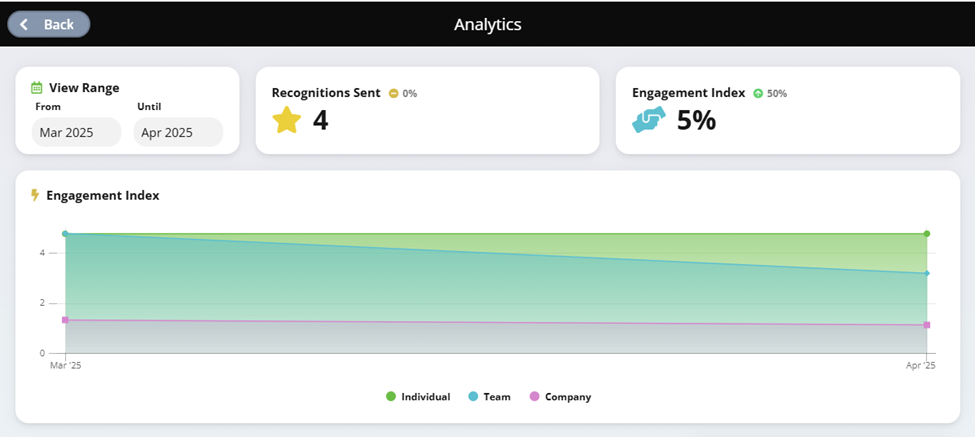Click the blue handshake Engagement icon
This screenshot has height=437, width=975.
click(x=649, y=119)
